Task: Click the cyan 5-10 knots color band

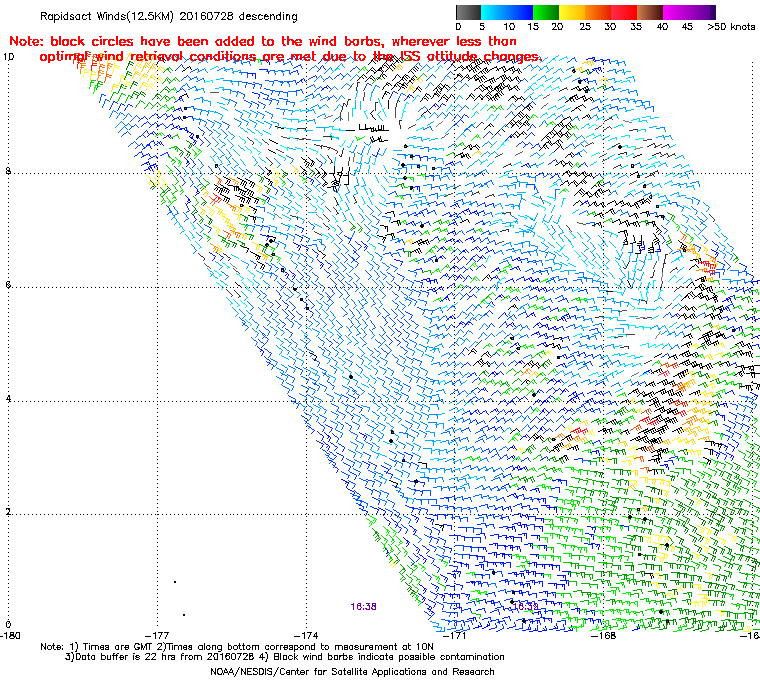Action: tap(494, 13)
